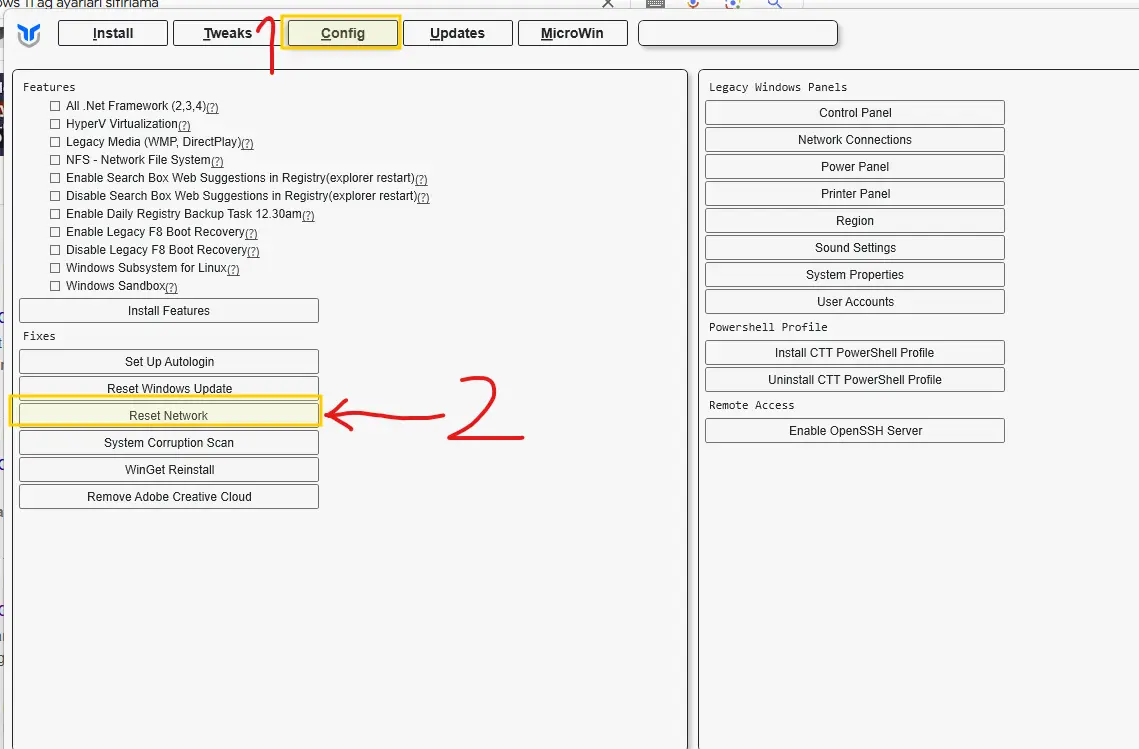Click the Remote Access heading

click(x=752, y=405)
